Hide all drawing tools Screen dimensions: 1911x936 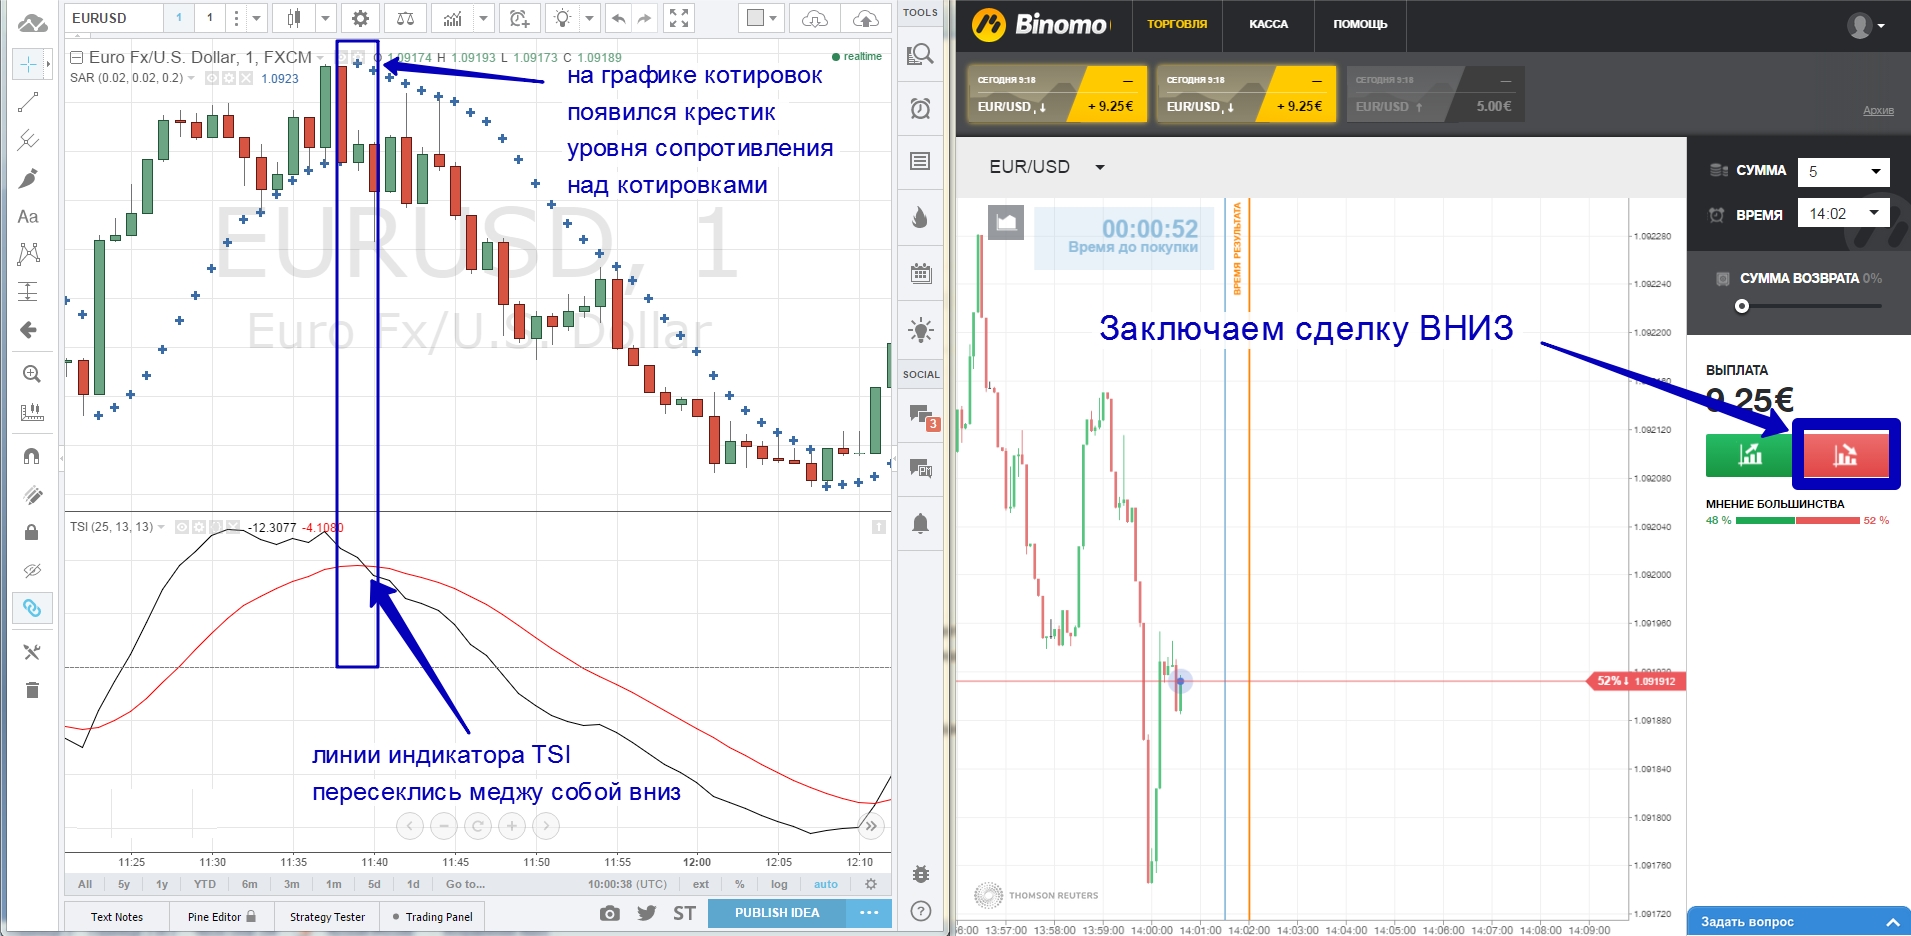click(x=31, y=570)
